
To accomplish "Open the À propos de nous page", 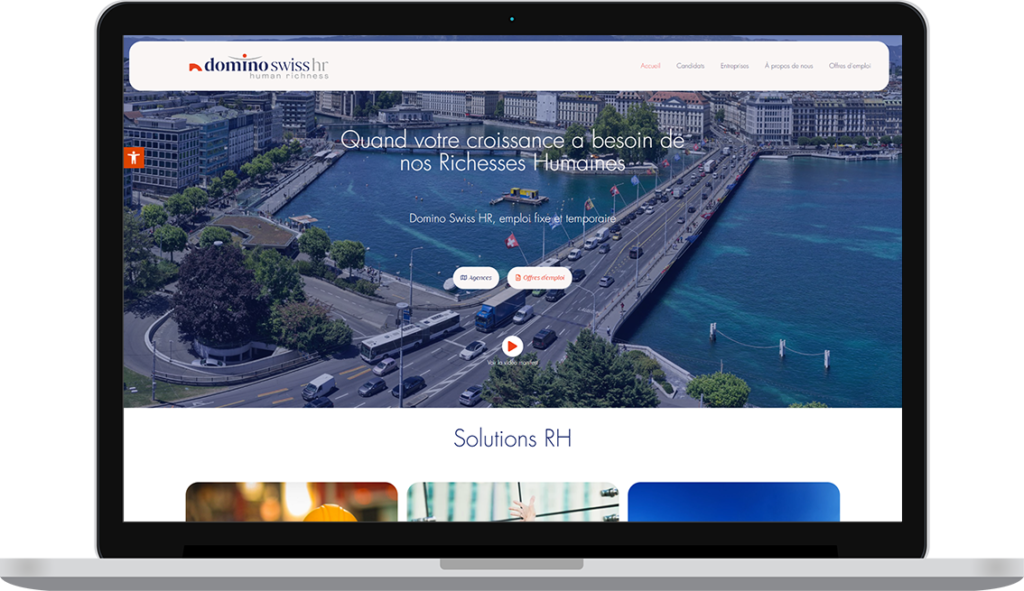I will coord(788,66).
